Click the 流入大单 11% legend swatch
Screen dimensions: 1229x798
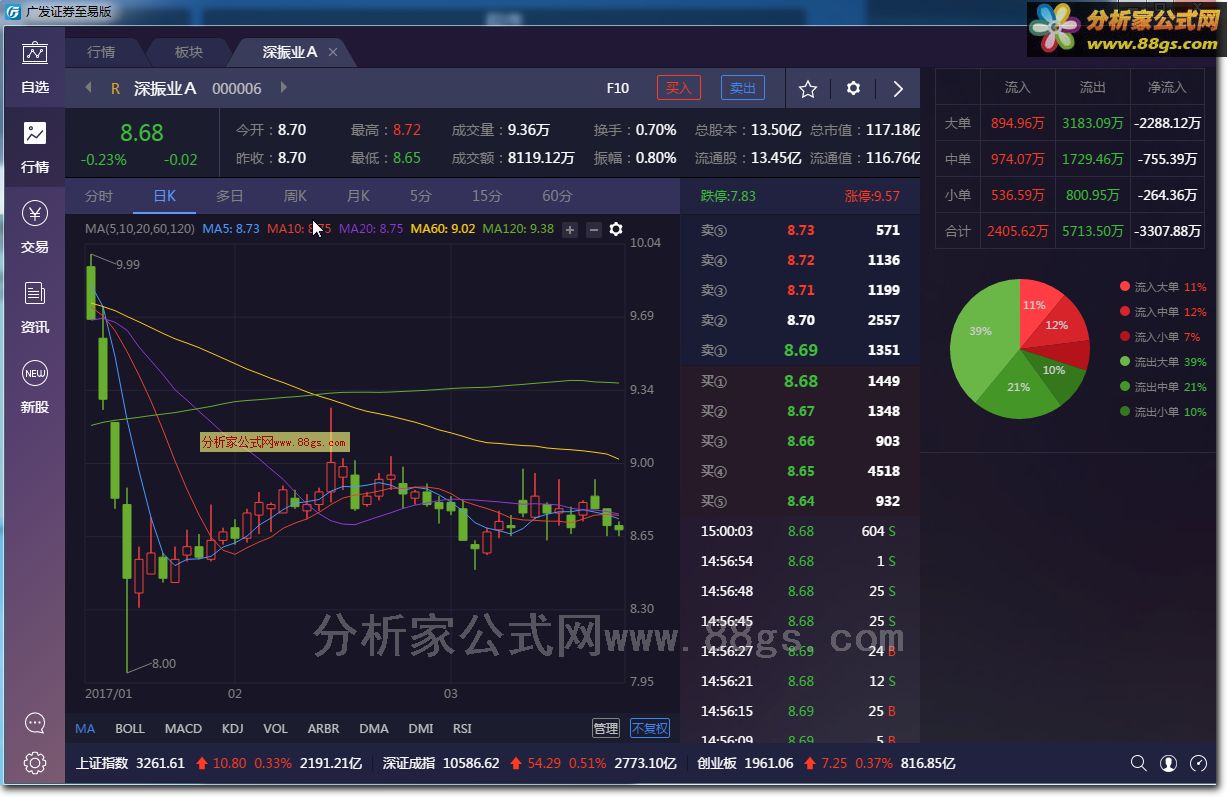[x=1125, y=287]
